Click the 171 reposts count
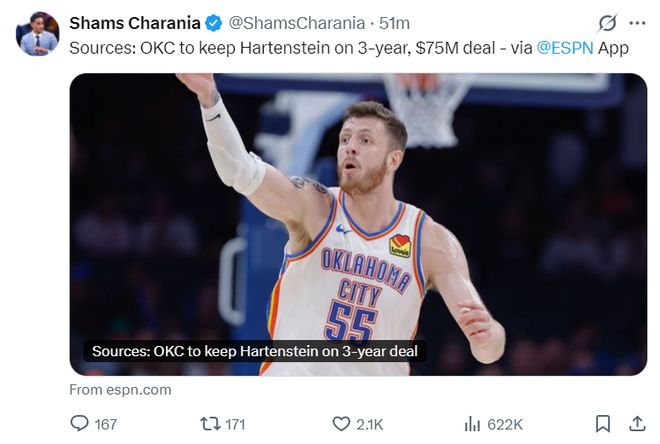Image resolution: width=660 pixels, height=444 pixels. coord(235,424)
